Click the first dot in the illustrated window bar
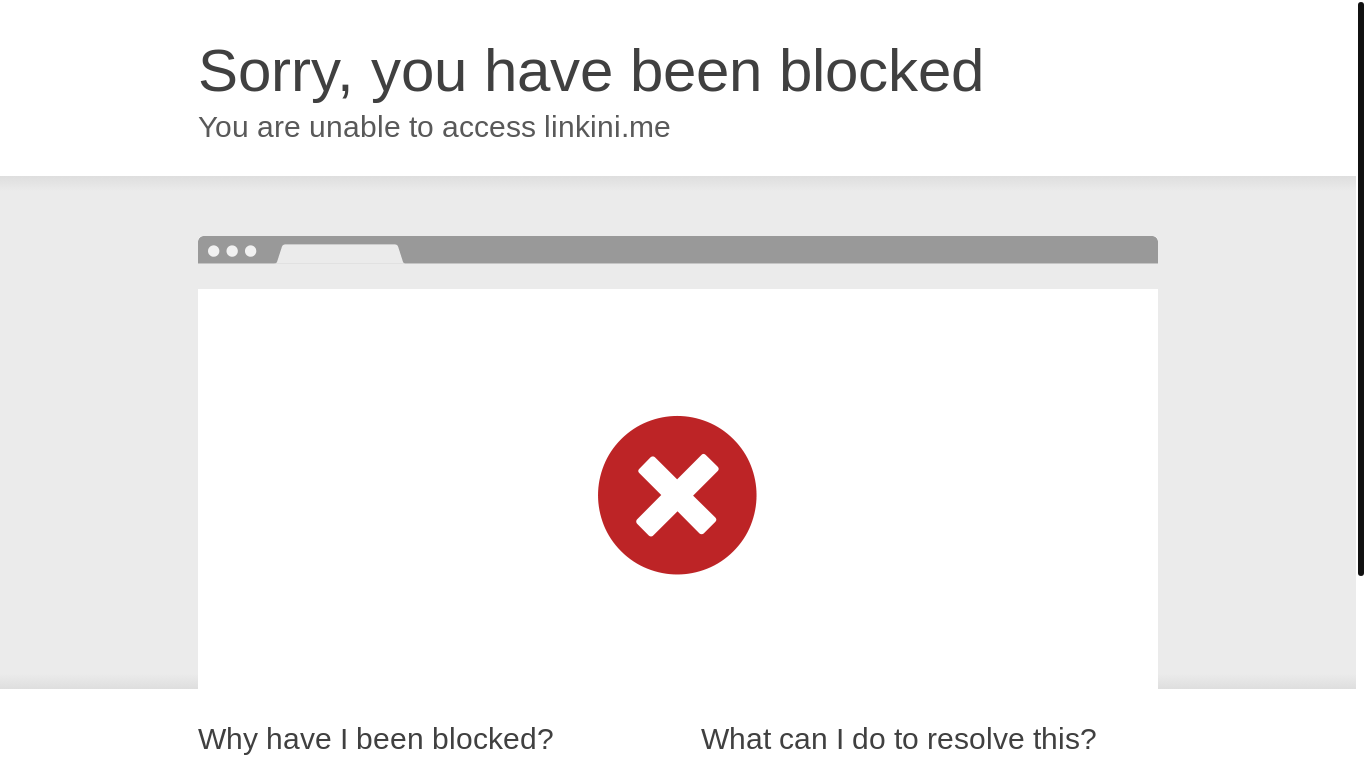 coord(214,251)
